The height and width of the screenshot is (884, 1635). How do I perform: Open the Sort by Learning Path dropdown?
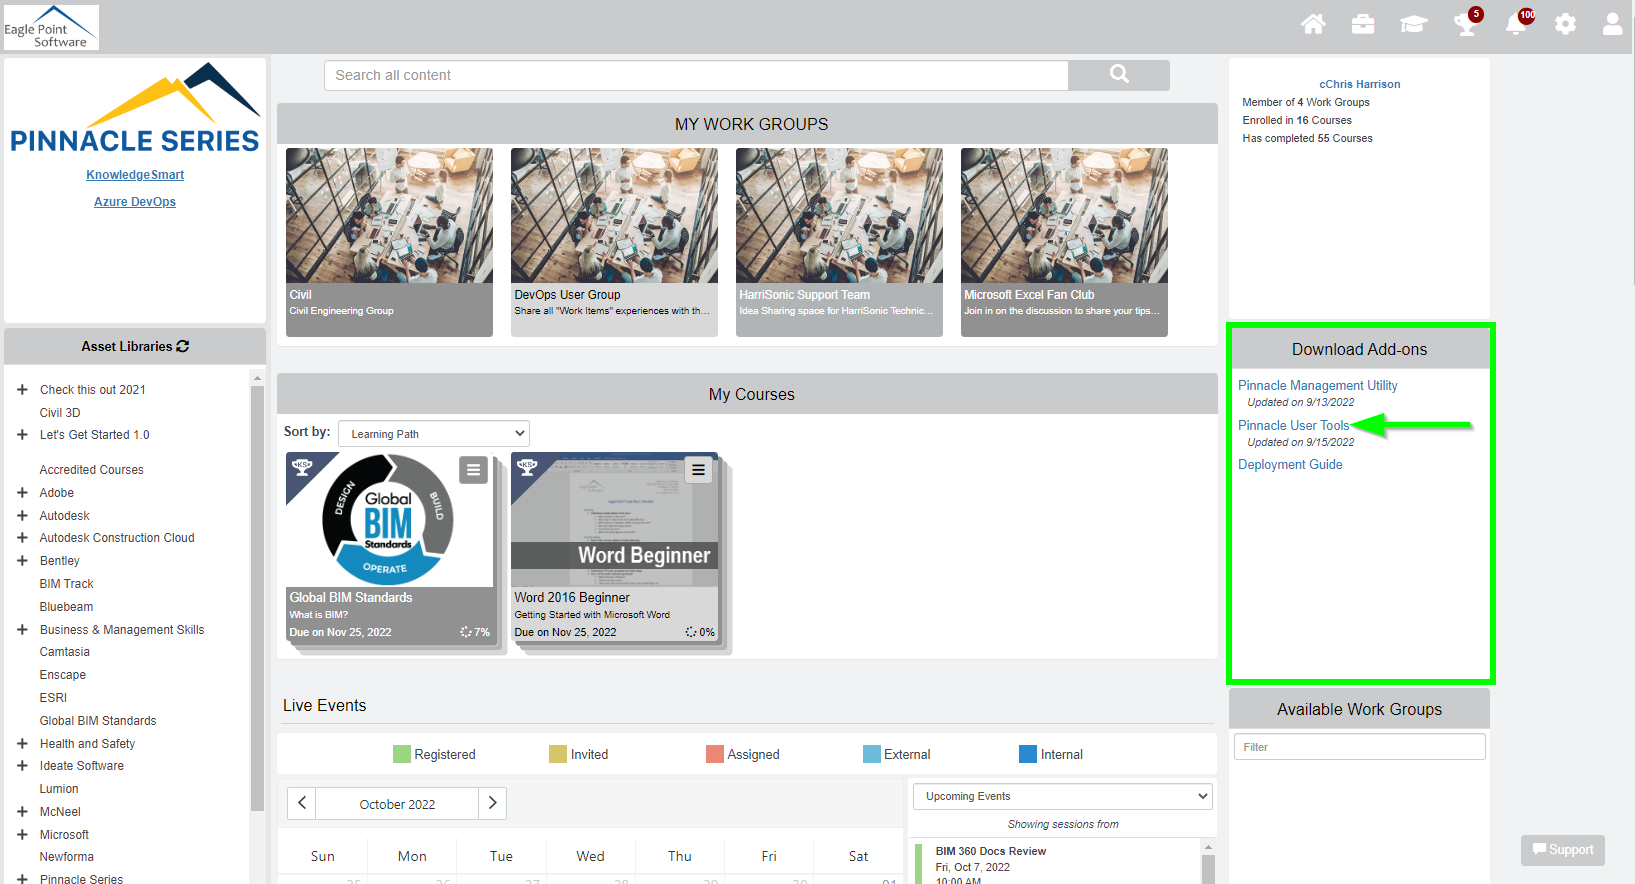433,434
